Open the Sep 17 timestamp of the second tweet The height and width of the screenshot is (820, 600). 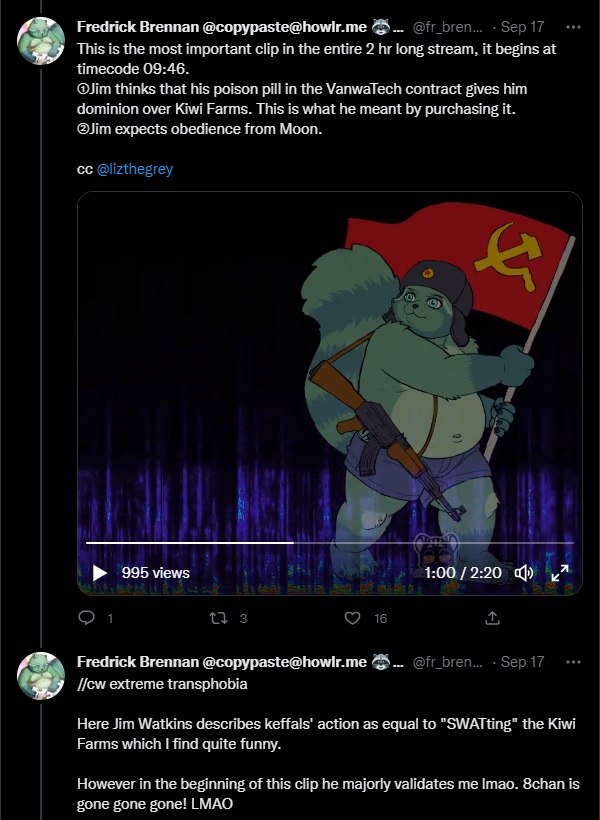522,662
